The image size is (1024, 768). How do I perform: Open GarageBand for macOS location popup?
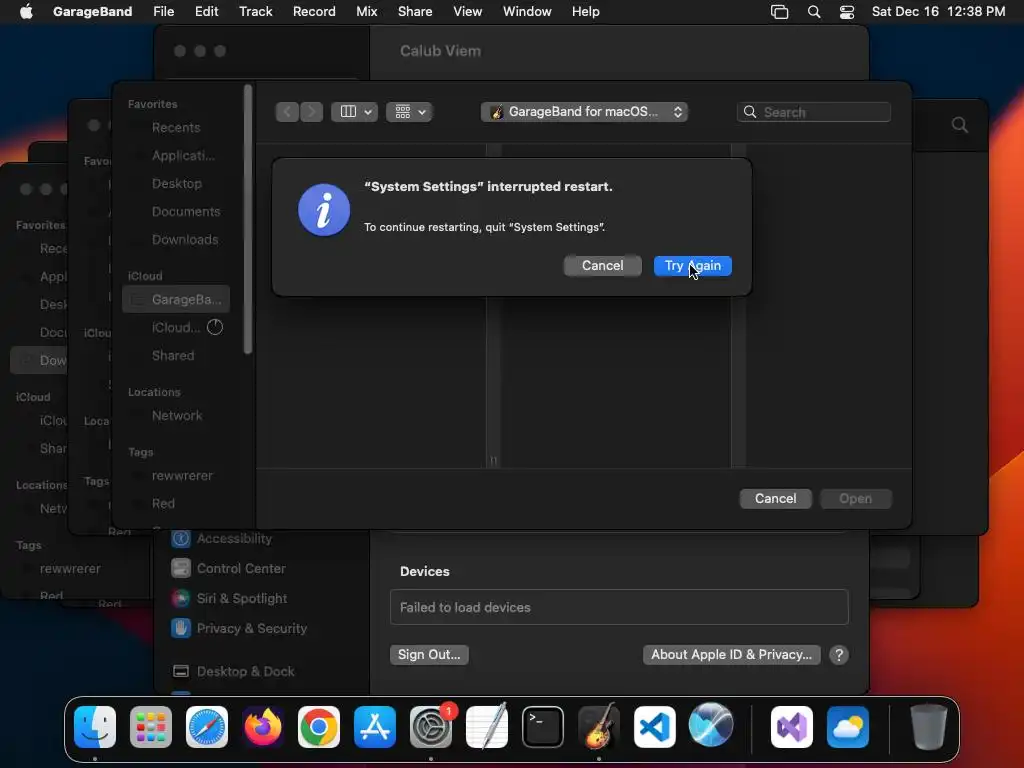[584, 112]
